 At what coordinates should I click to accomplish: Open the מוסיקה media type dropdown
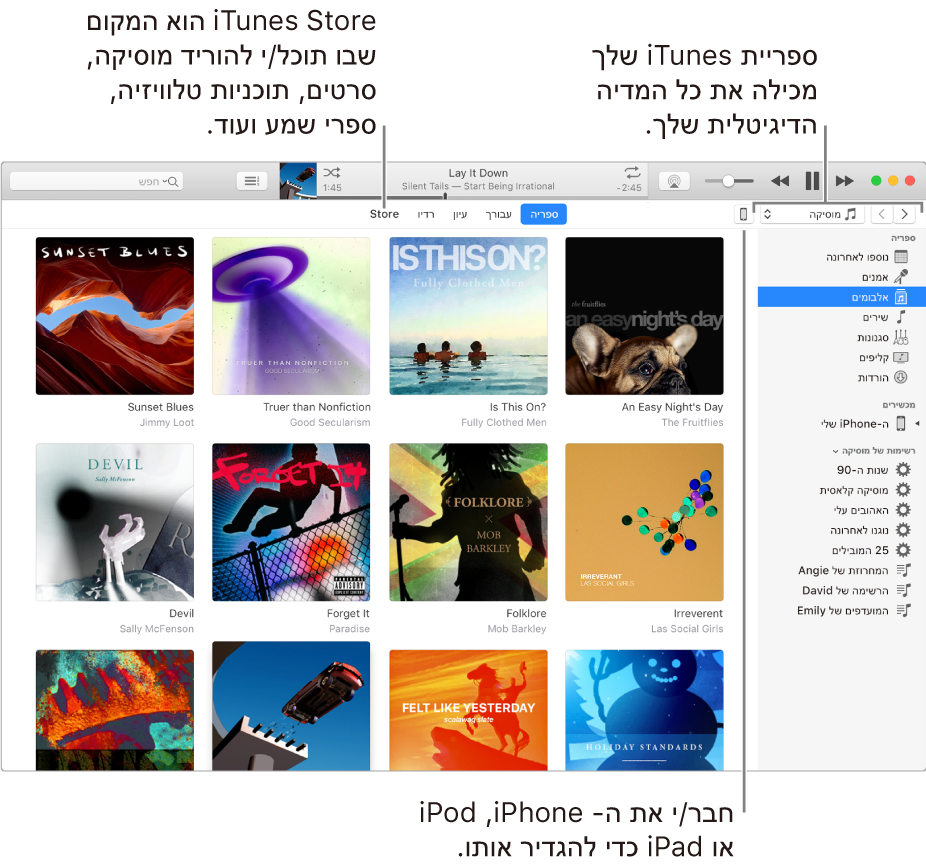coord(812,214)
